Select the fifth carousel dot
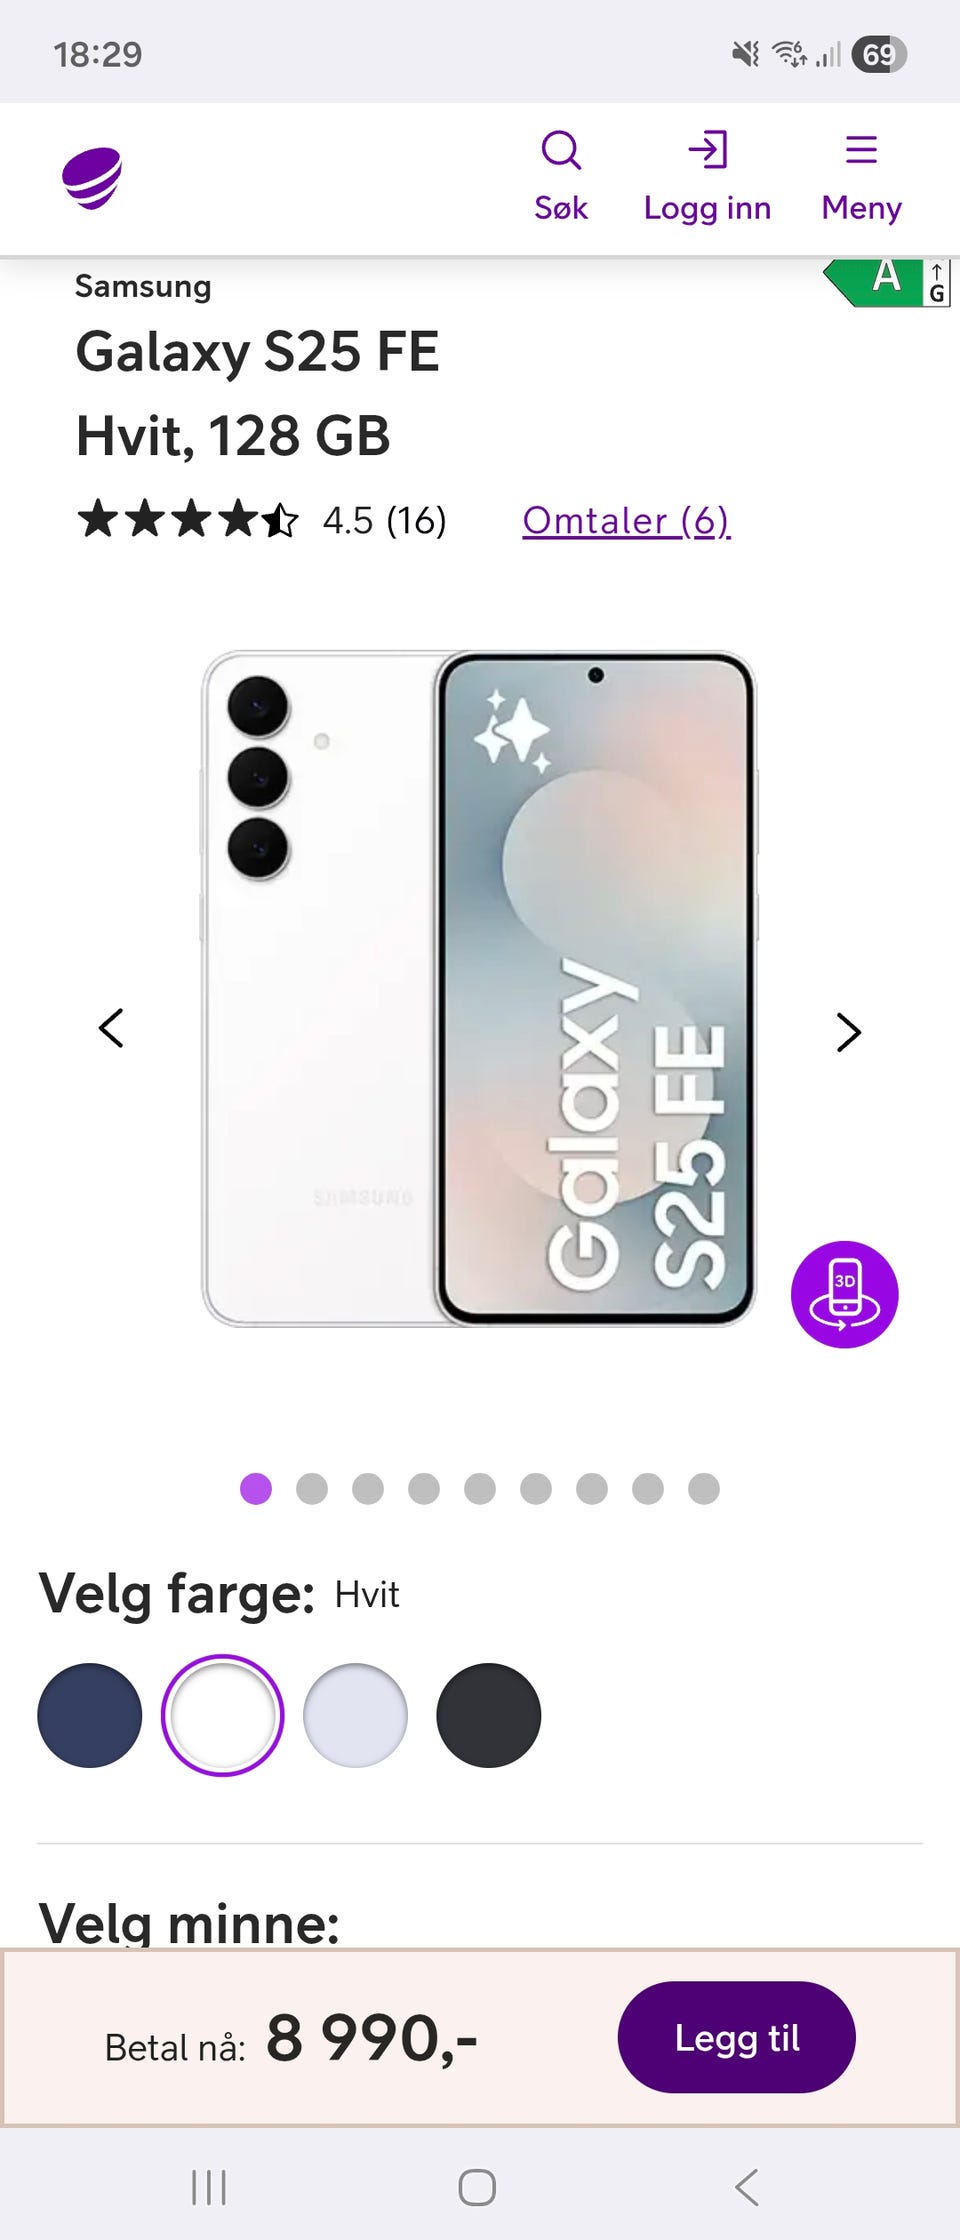The height and width of the screenshot is (2240, 960). (480, 1489)
